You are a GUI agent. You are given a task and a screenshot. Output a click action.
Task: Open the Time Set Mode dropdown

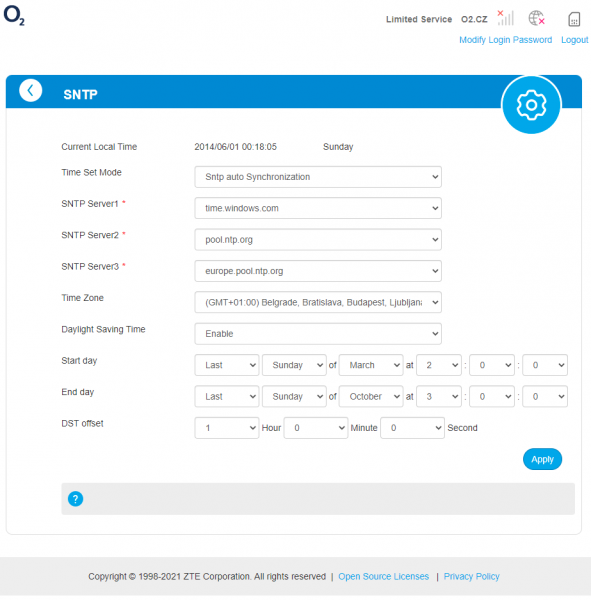[x=318, y=177]
